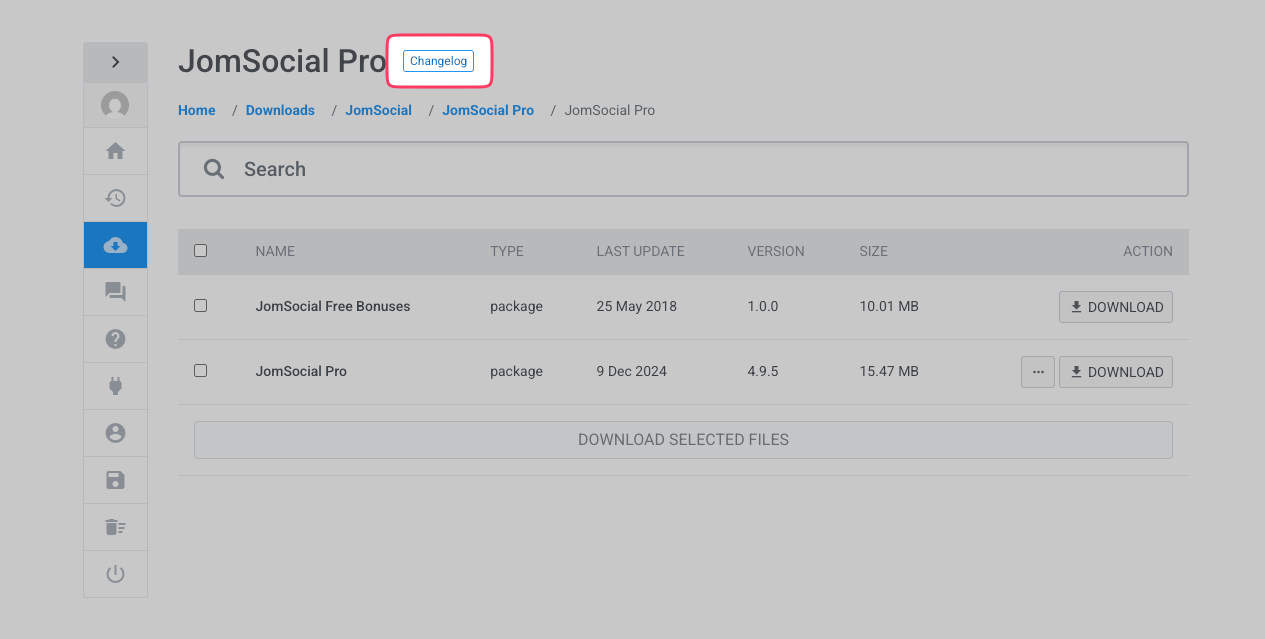1265x639 pixels.
Task: Download the JomSocial Pro package
Action: (1116, 372)
